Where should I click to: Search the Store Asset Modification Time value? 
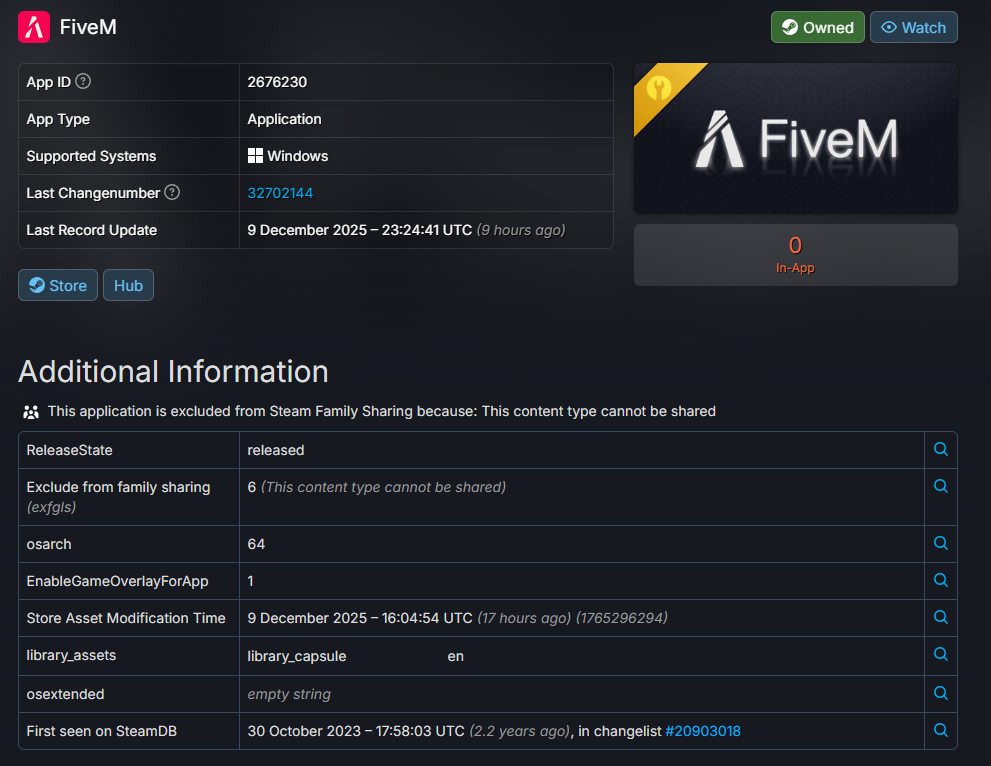pyautogui.click(x=940, y=617)
